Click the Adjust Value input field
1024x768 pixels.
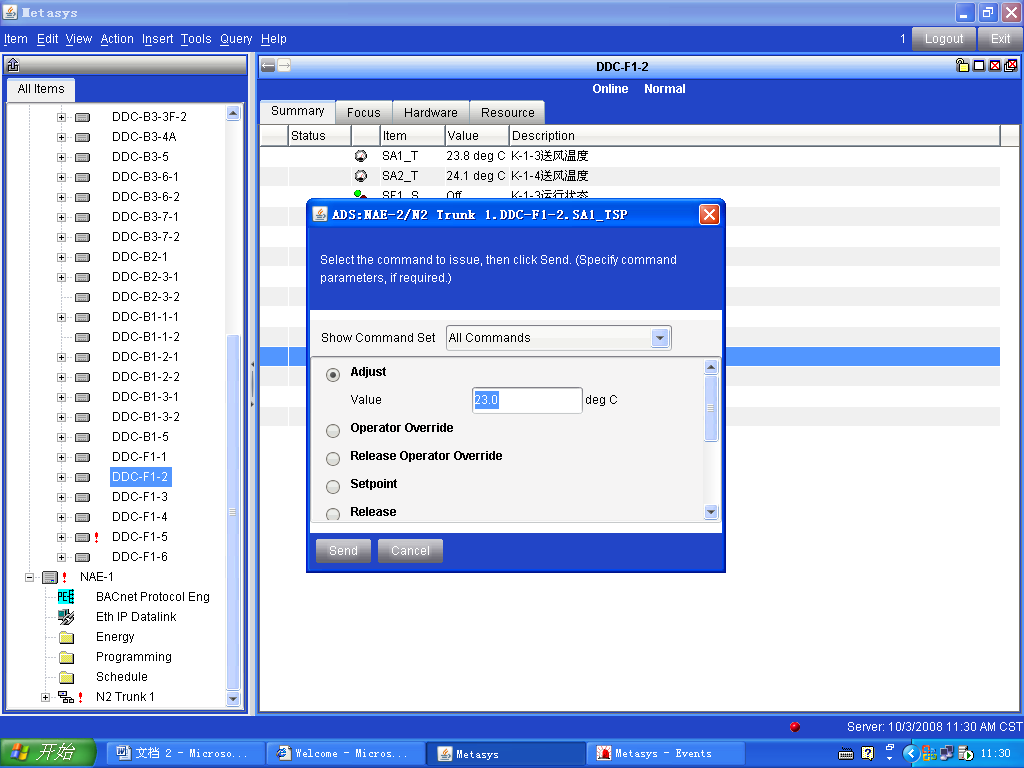click(x=527, y=400)
